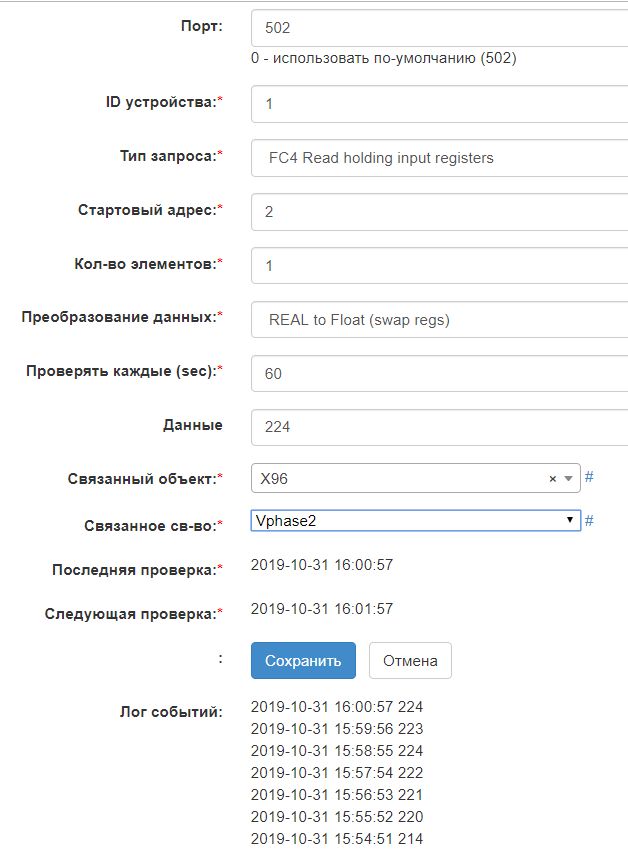This screenshot has height=850, width=628.
Task: Click the Следующая проверка time 16:01:57
Action: pos(363,609)
